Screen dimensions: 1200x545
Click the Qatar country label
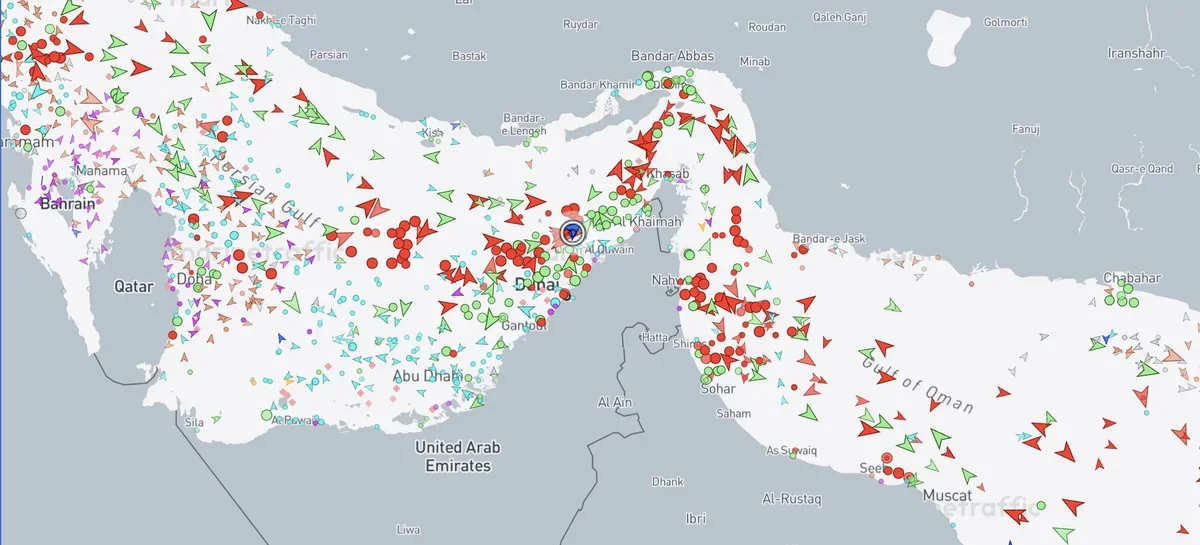(133, 287)
